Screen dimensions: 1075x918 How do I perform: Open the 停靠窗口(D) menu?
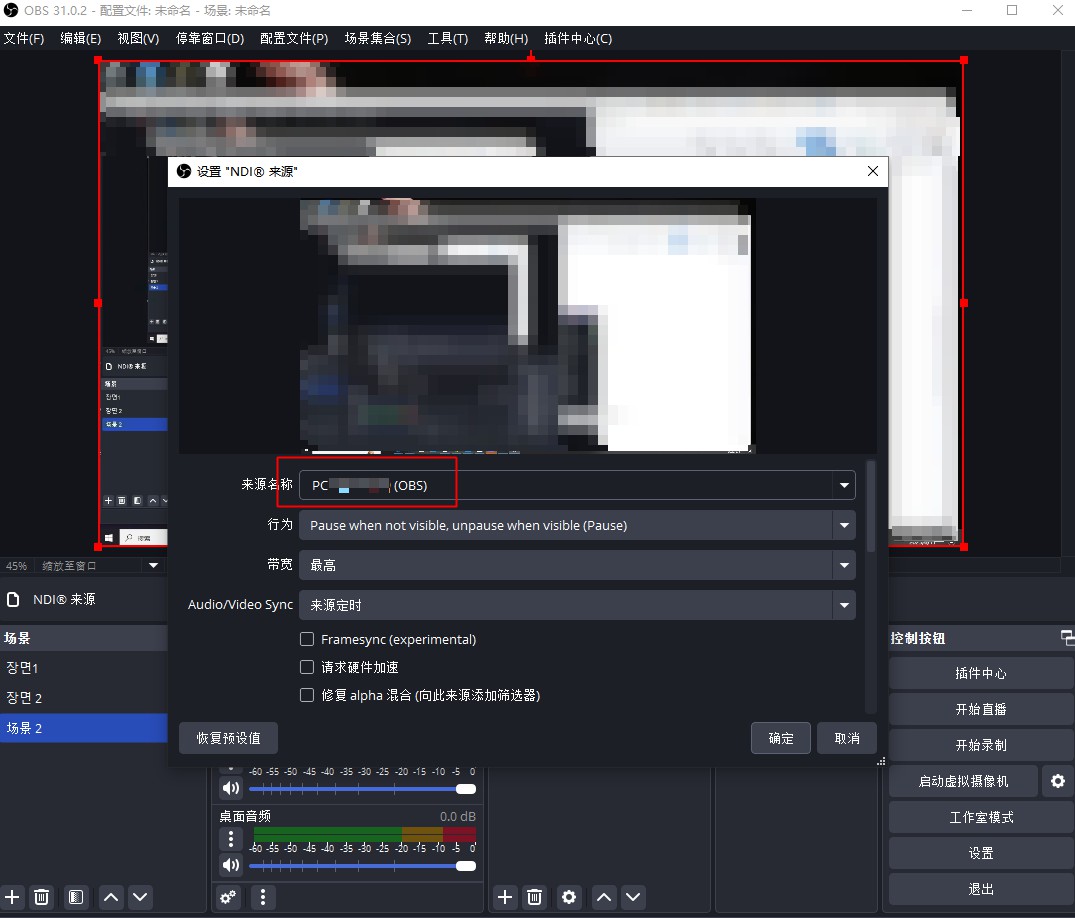[x=210, y=38]
